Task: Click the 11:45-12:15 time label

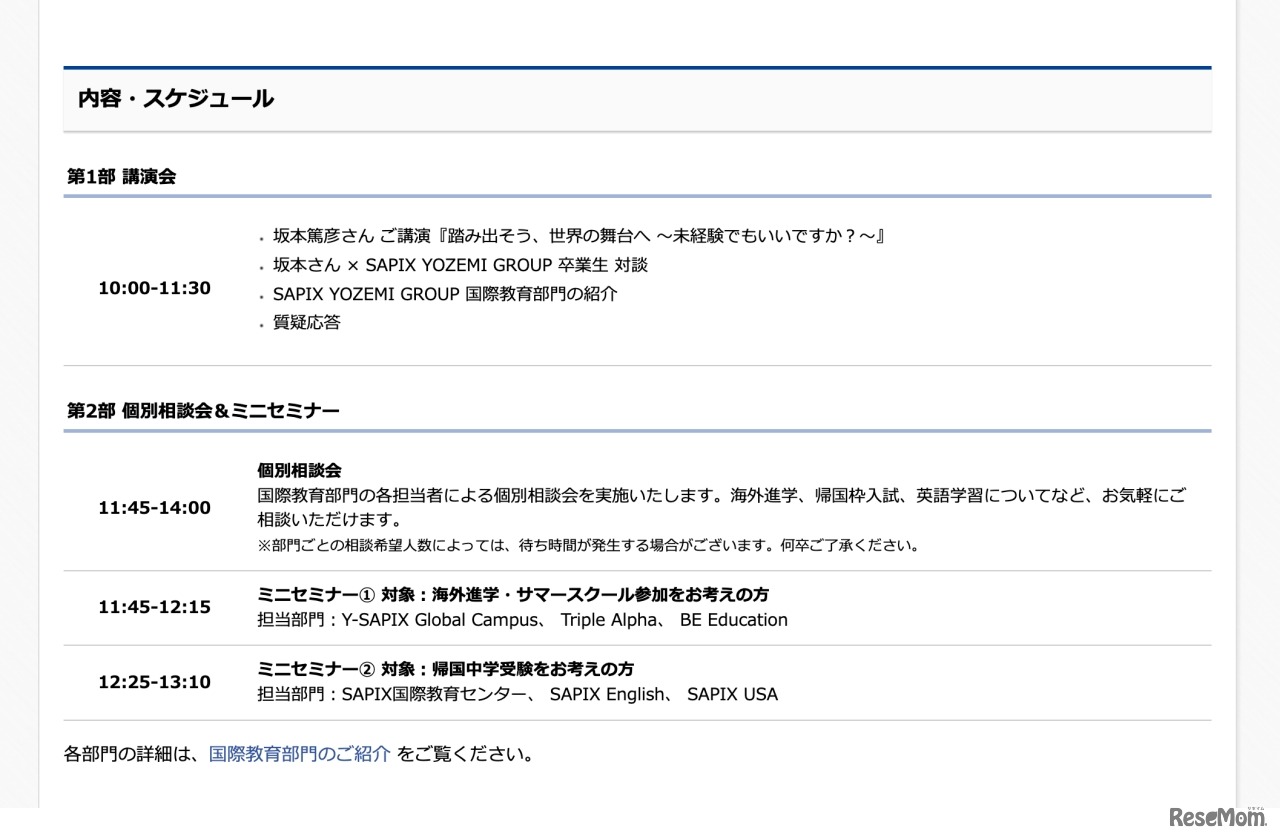Action: click(x=154, y=607)
